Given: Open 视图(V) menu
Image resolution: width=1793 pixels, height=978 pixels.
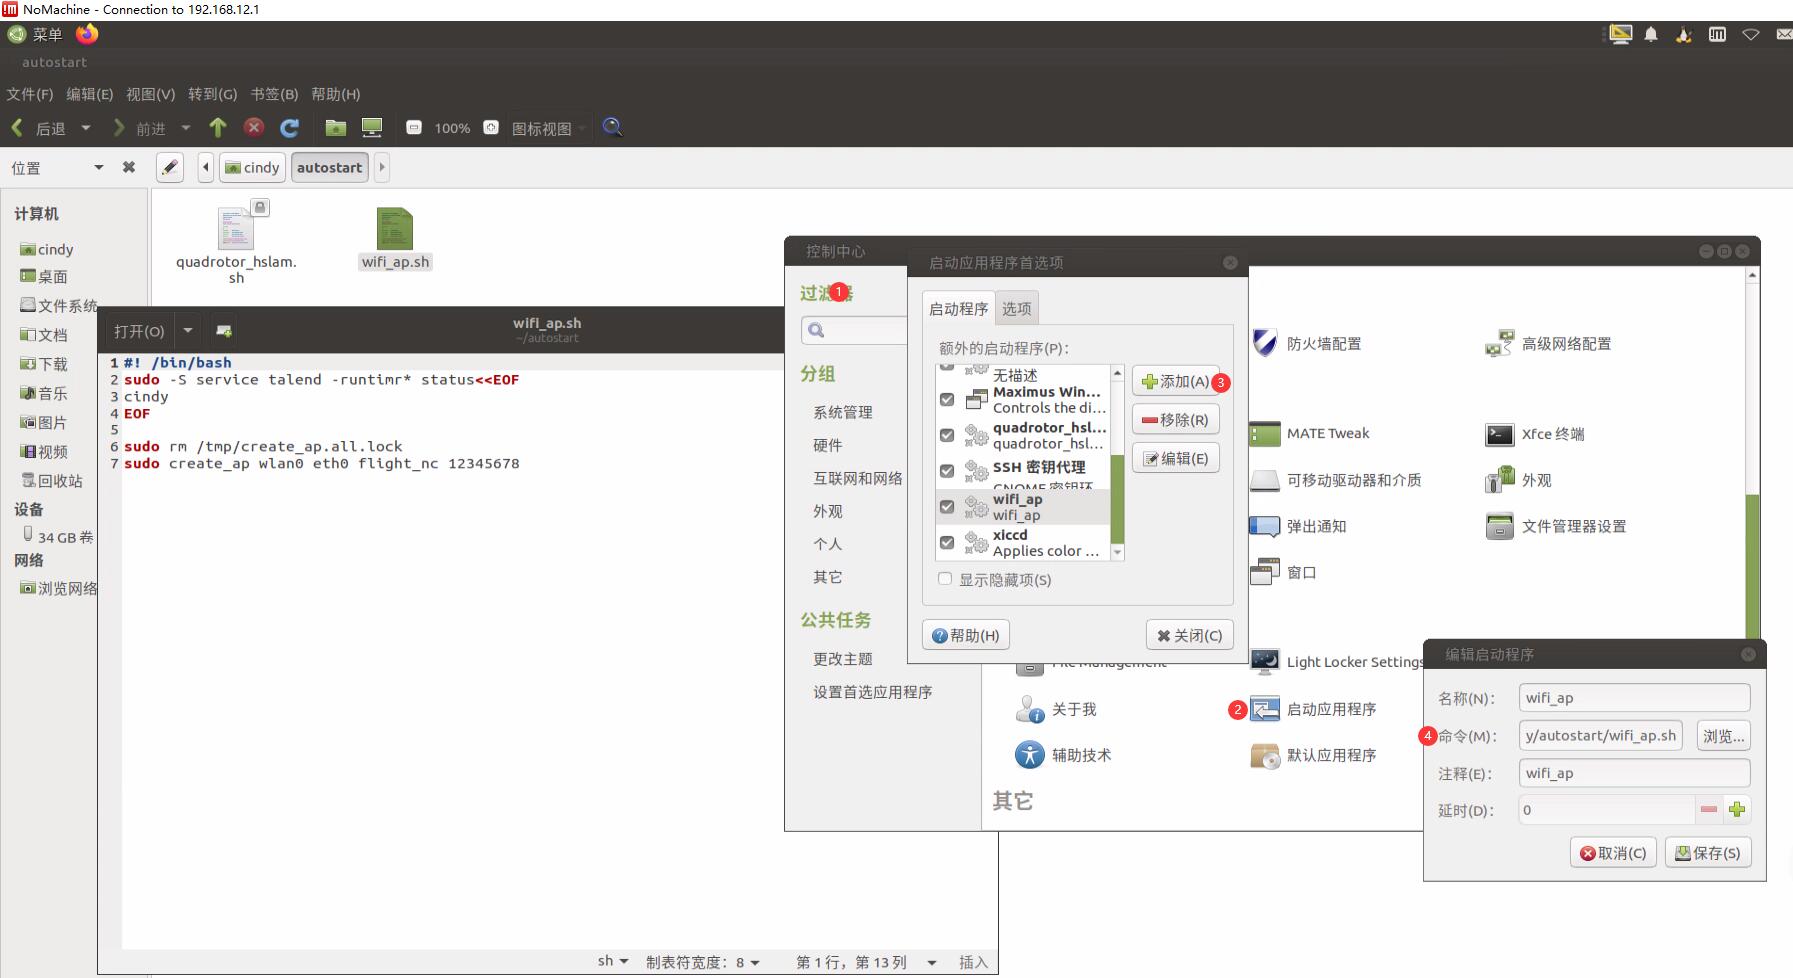Looking at the screenshot, I should 150,94.
